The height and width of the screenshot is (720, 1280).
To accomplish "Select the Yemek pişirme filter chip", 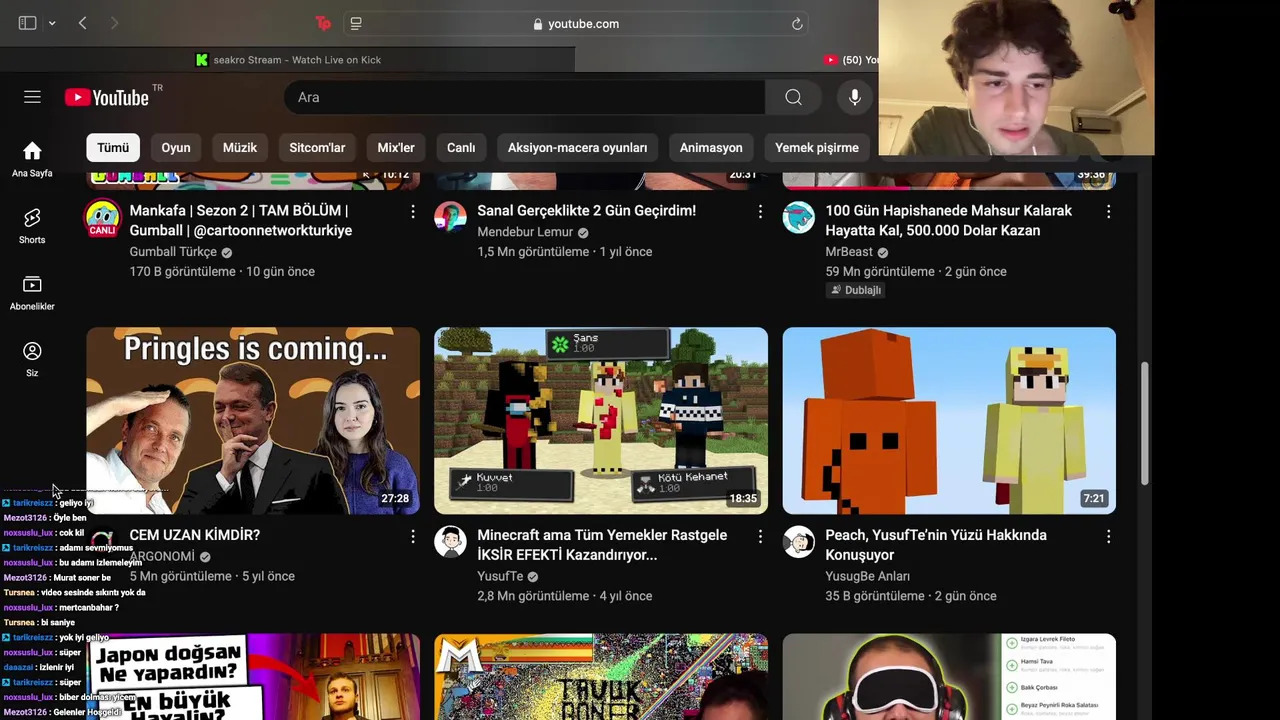I will [817, 147].
